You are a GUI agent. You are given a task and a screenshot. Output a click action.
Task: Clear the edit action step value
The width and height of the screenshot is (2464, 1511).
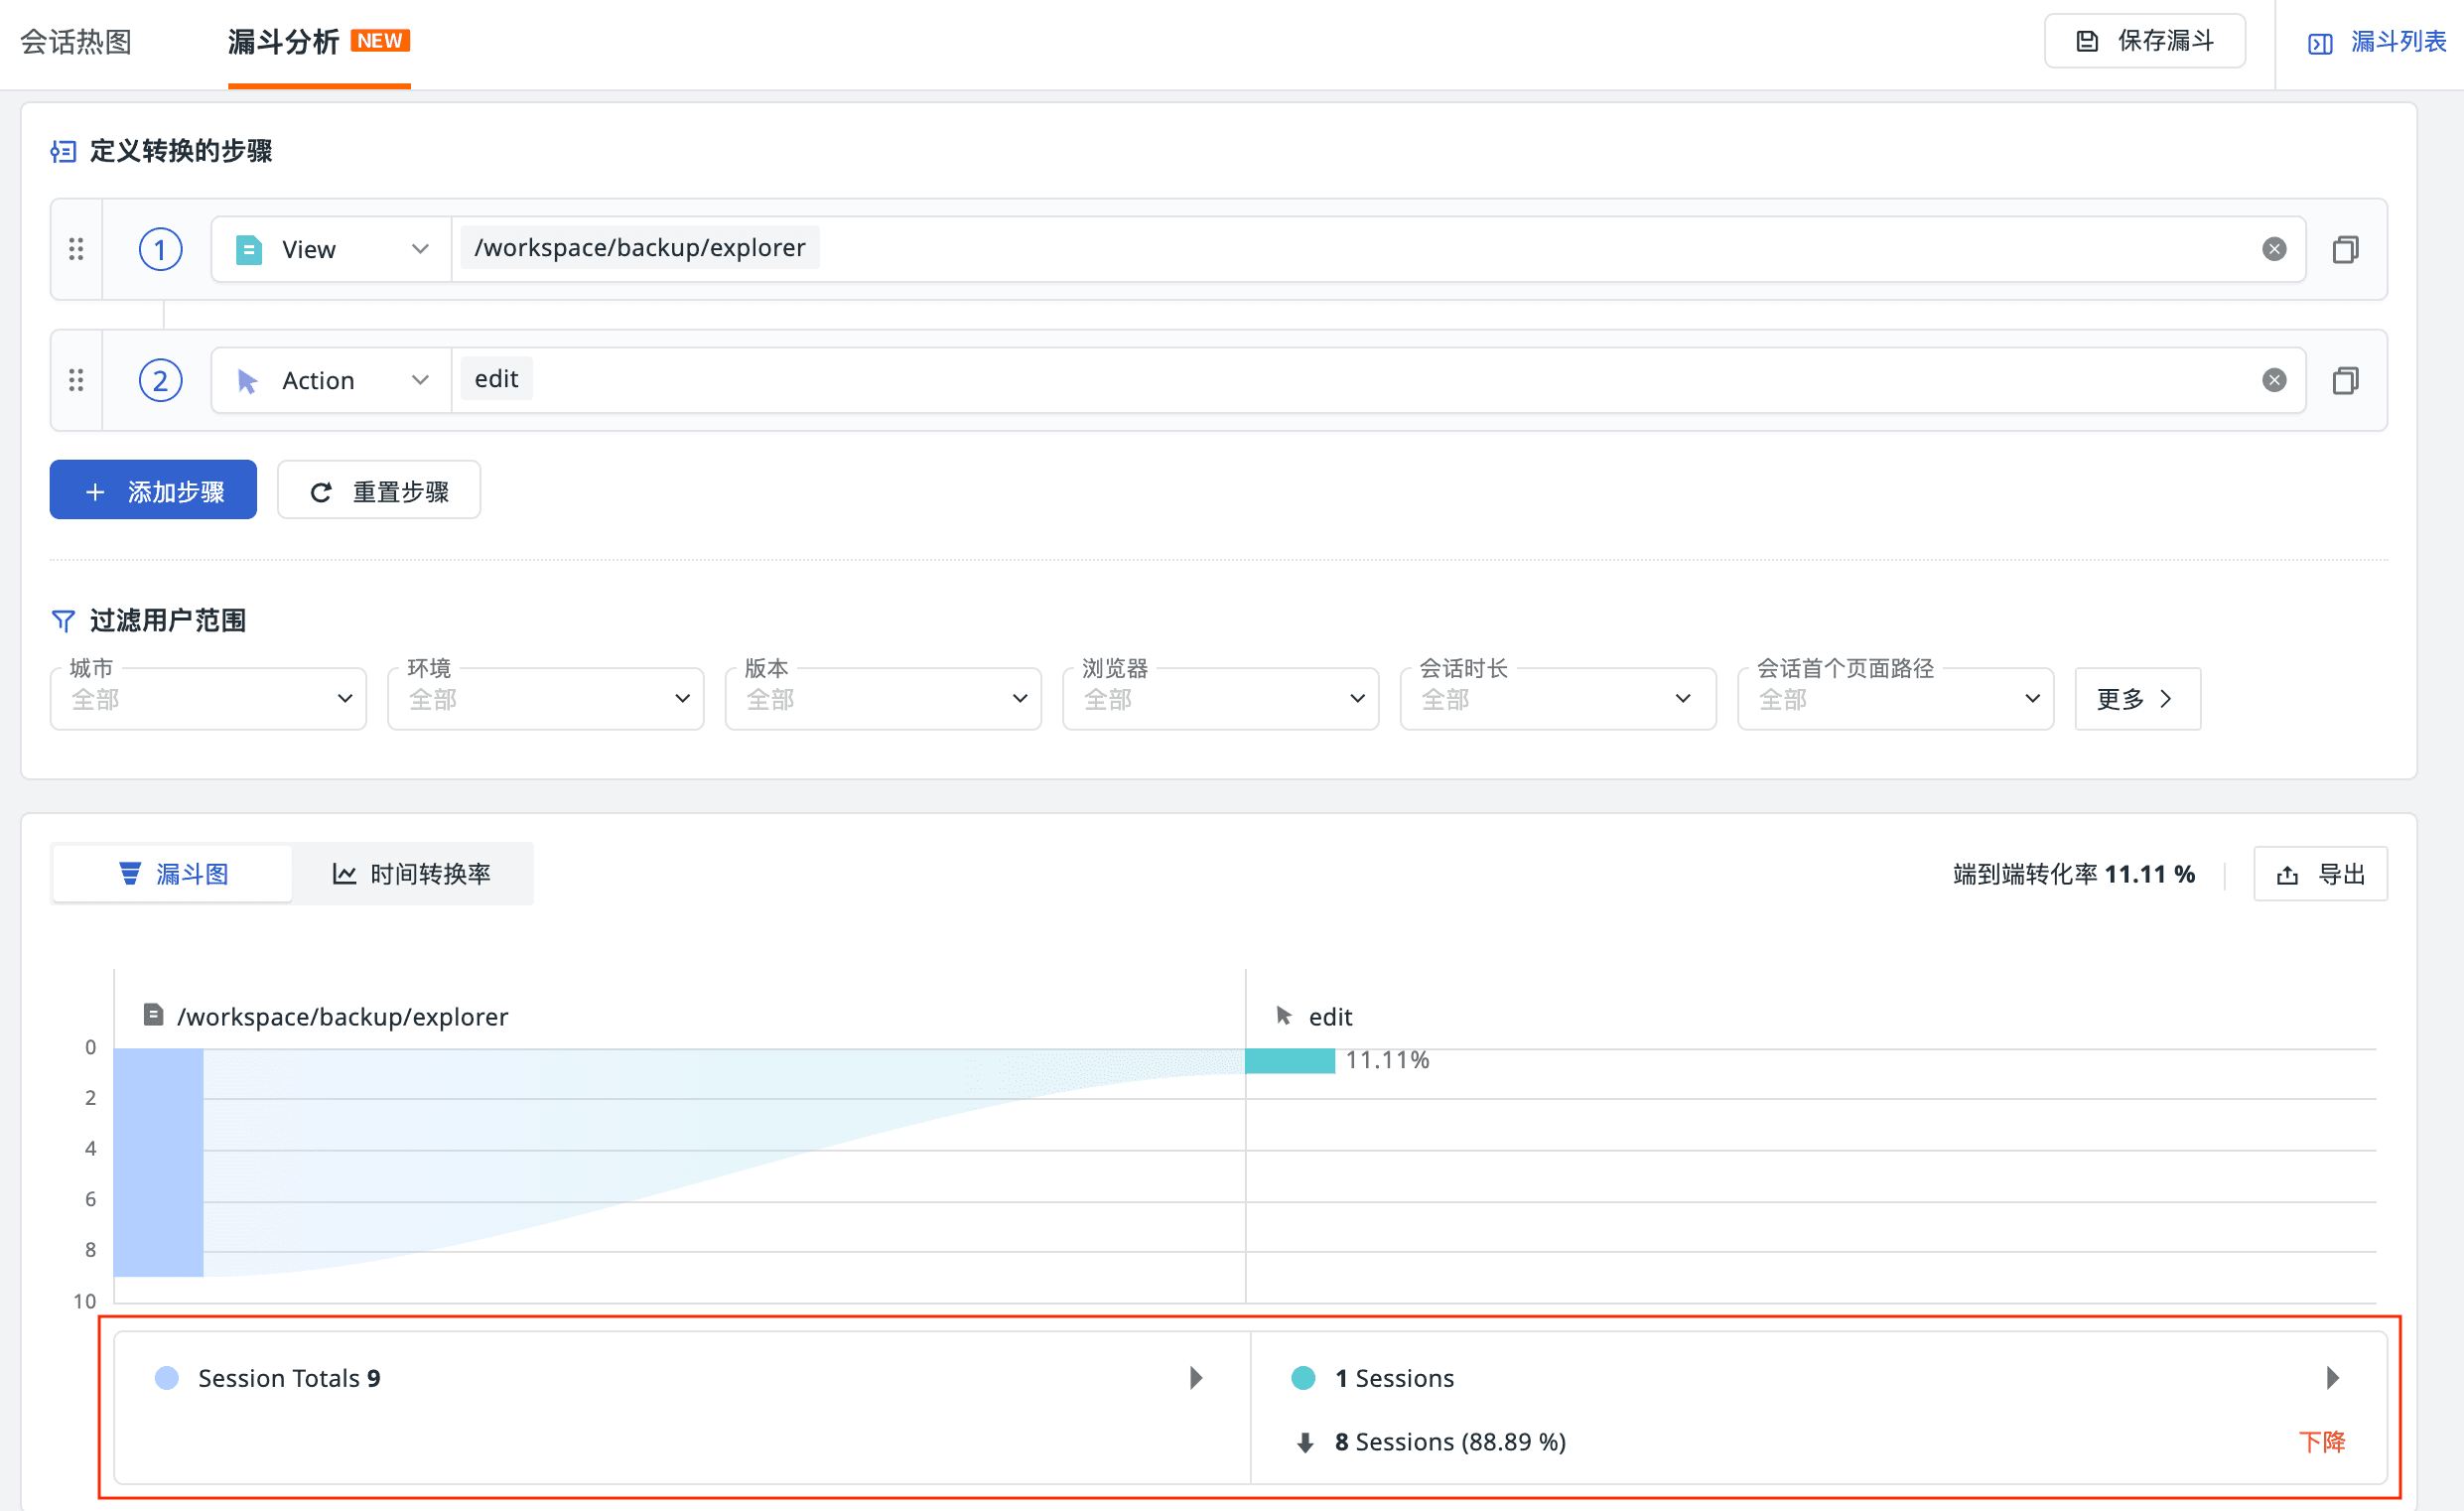(2273, 380)
